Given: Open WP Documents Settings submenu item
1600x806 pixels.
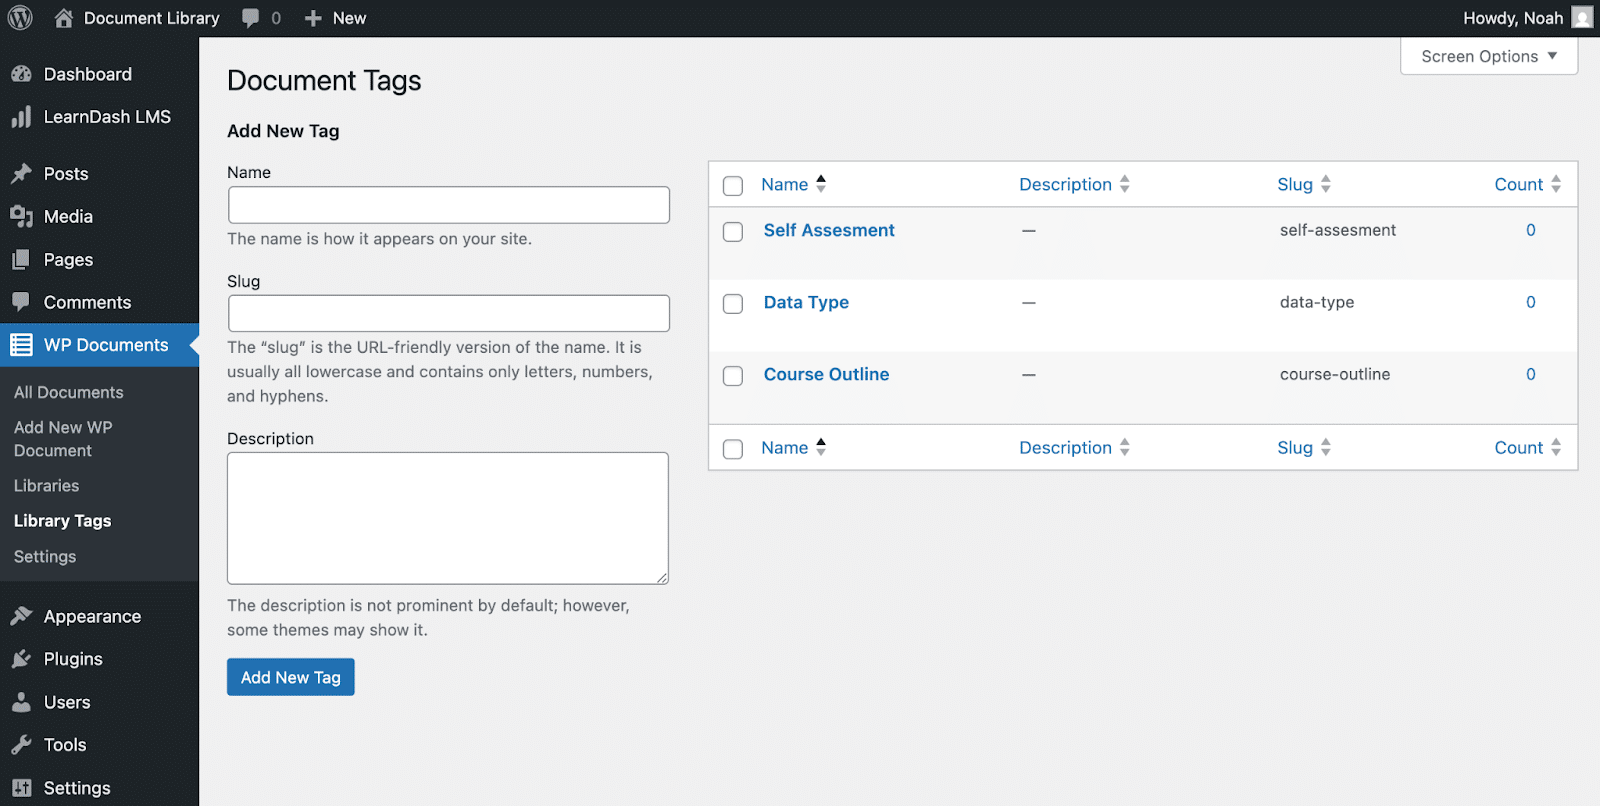Looking at the screenshot, I should 45,556.
